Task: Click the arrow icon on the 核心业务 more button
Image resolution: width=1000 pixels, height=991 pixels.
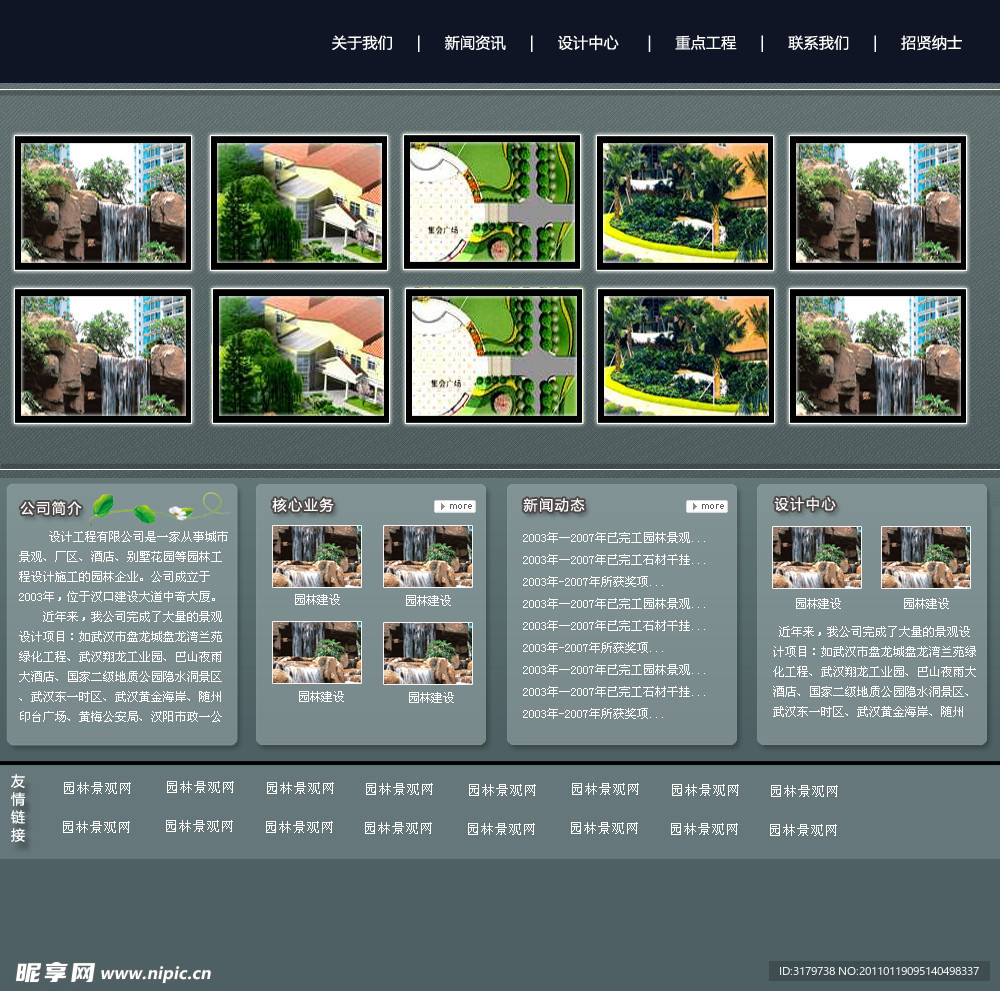Action: click(x=441, y=506)
